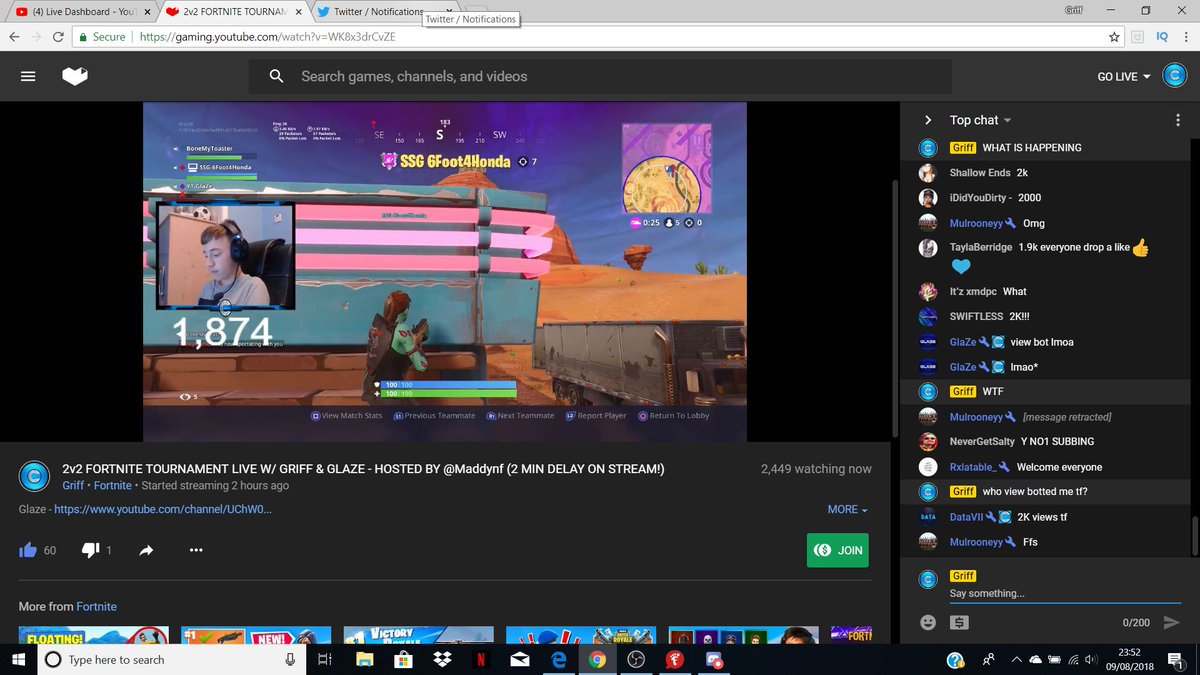This screenshot has width=1200, height=675.
Task: Open Super Chat dollar icon
Action: (959, 622)
